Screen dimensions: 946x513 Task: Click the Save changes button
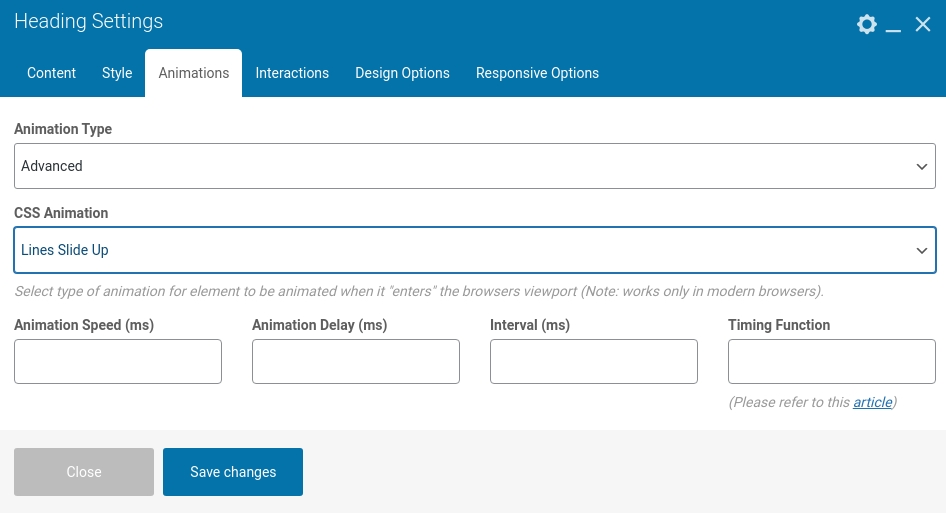point(233,472)
